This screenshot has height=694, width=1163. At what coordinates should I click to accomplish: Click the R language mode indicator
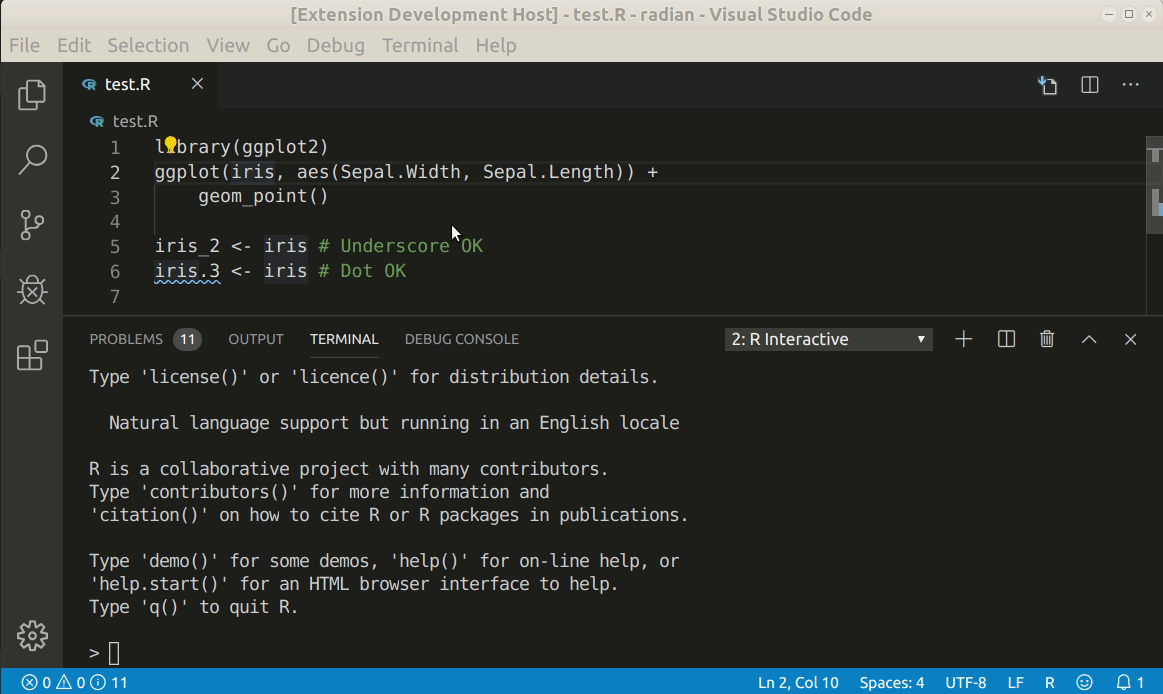1050,682
